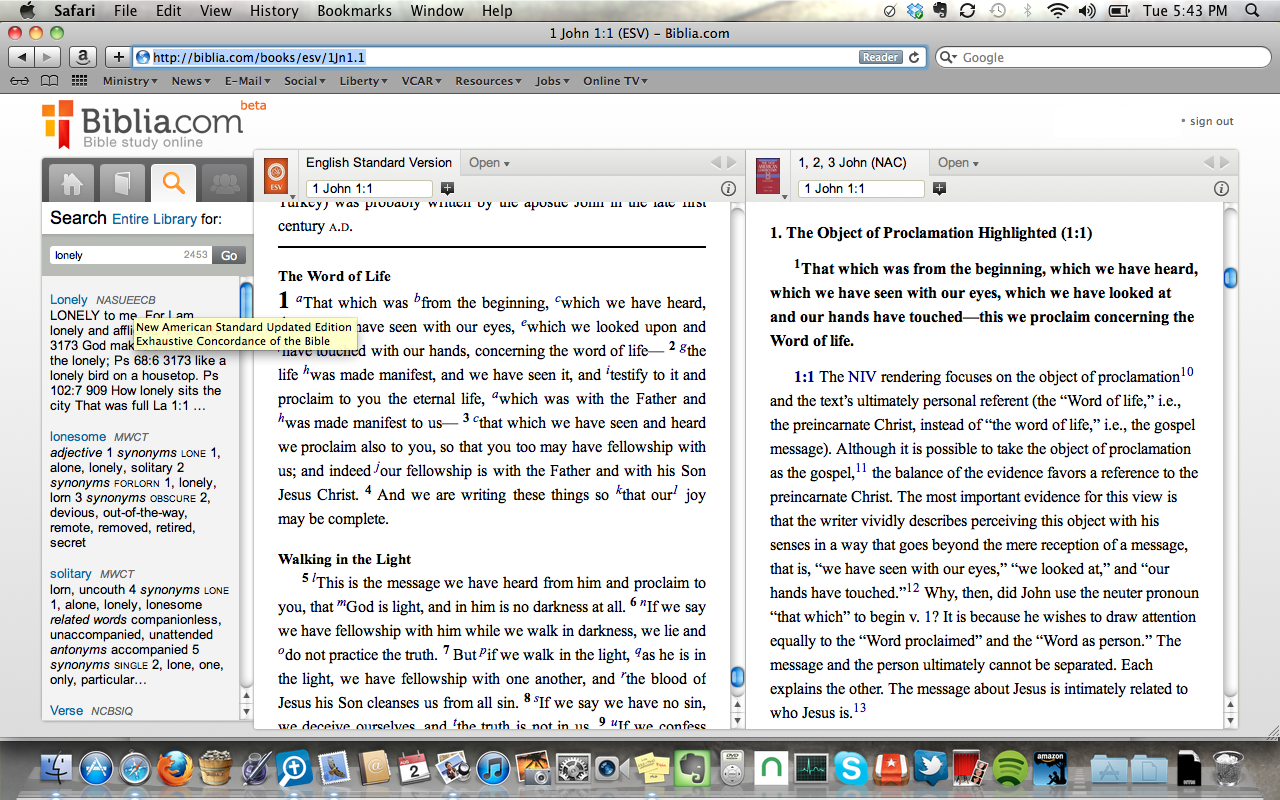The height and width of the screenshot is (800, 1280).
Task: Open the info icon in ESV panel
Action: [x=728, y=188]
